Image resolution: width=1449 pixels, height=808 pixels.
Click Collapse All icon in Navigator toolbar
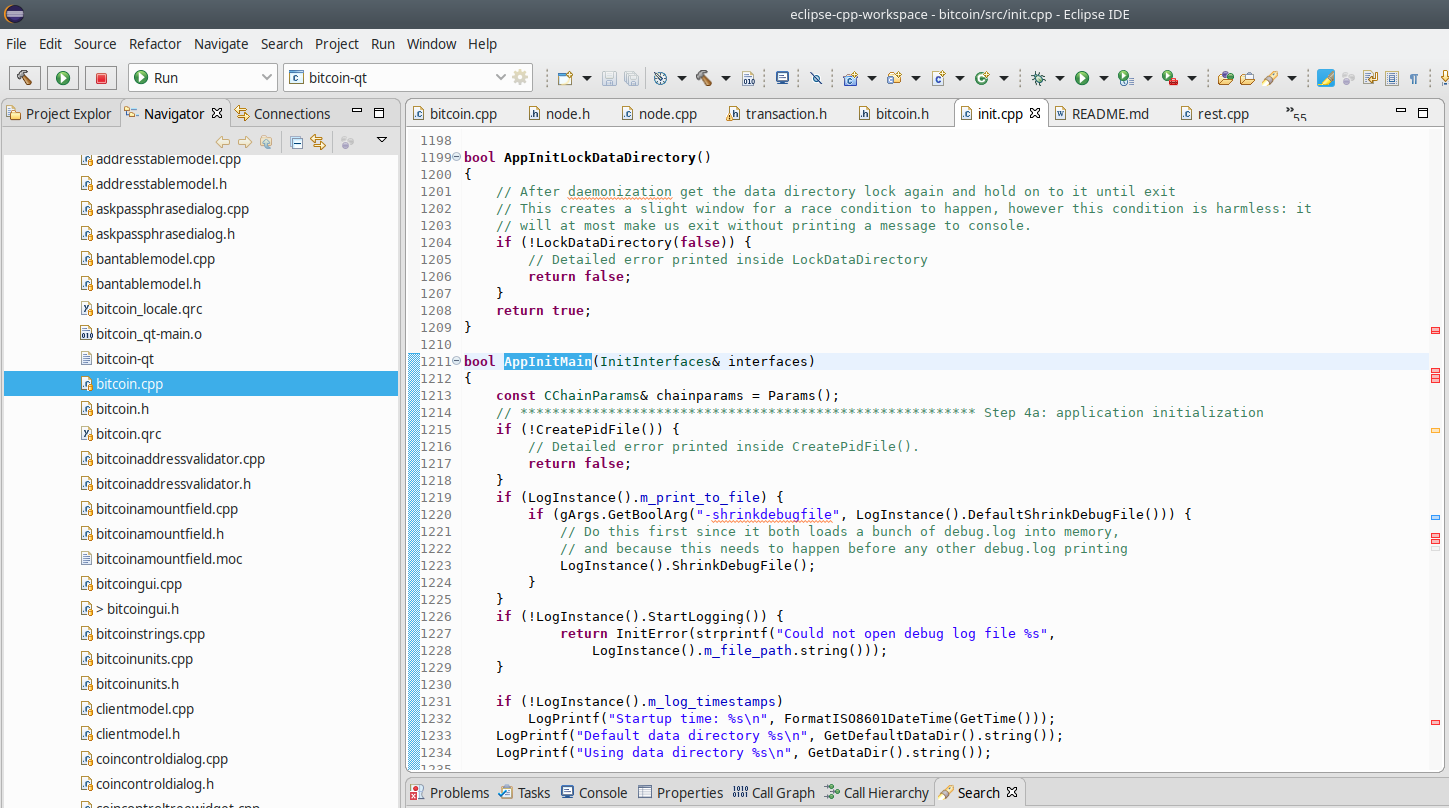(296, 142)
